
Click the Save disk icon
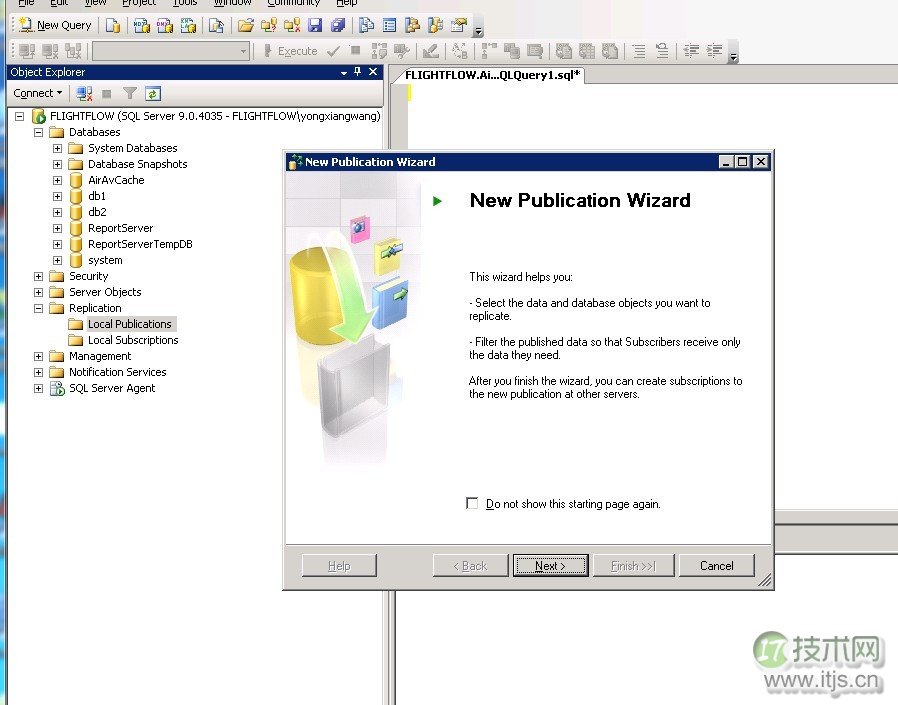(315, 25)
